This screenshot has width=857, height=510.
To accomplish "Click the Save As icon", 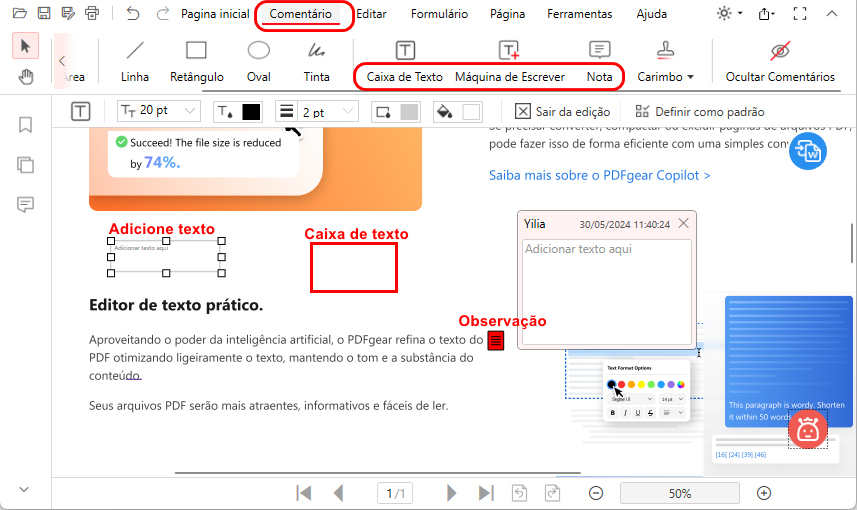I will tap(68, 13).
